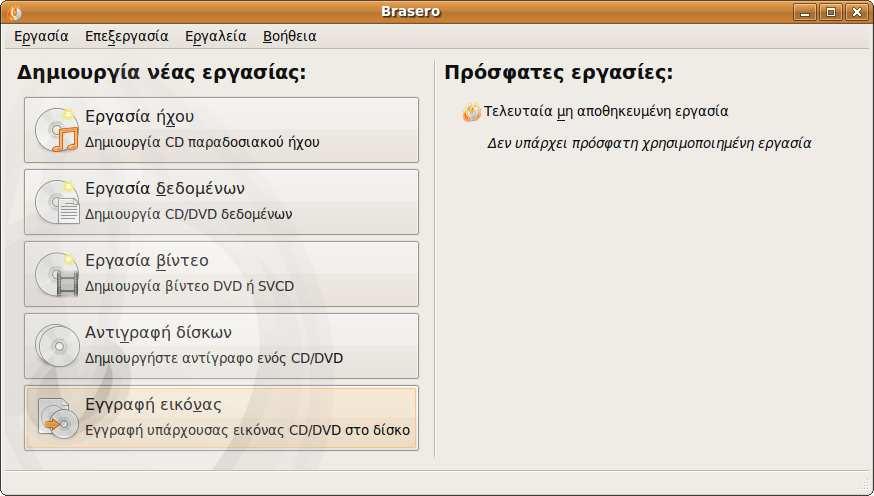Viewport: 874px width, 496px height.
Task: Choose Αντιγραφή δίσκων to copy a disc
Action: click(221, 346)
